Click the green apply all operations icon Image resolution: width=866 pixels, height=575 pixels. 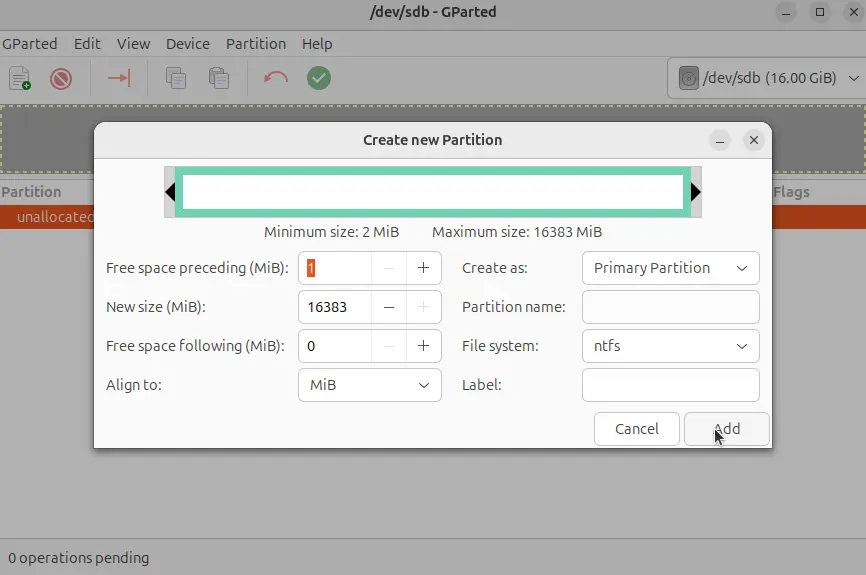click(319, 78)
